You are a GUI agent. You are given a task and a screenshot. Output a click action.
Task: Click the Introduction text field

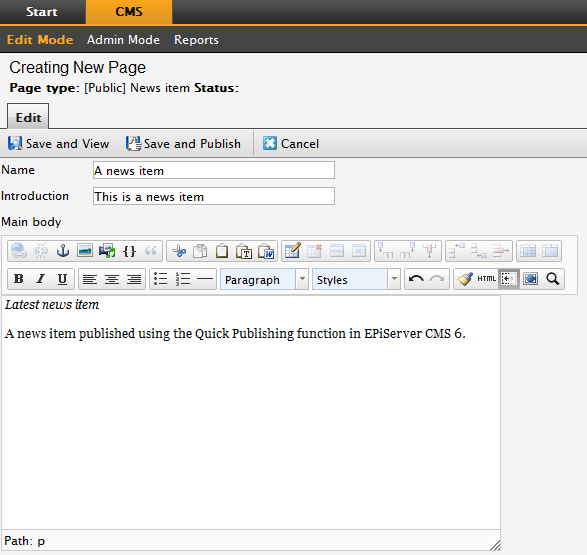point(214,196)
